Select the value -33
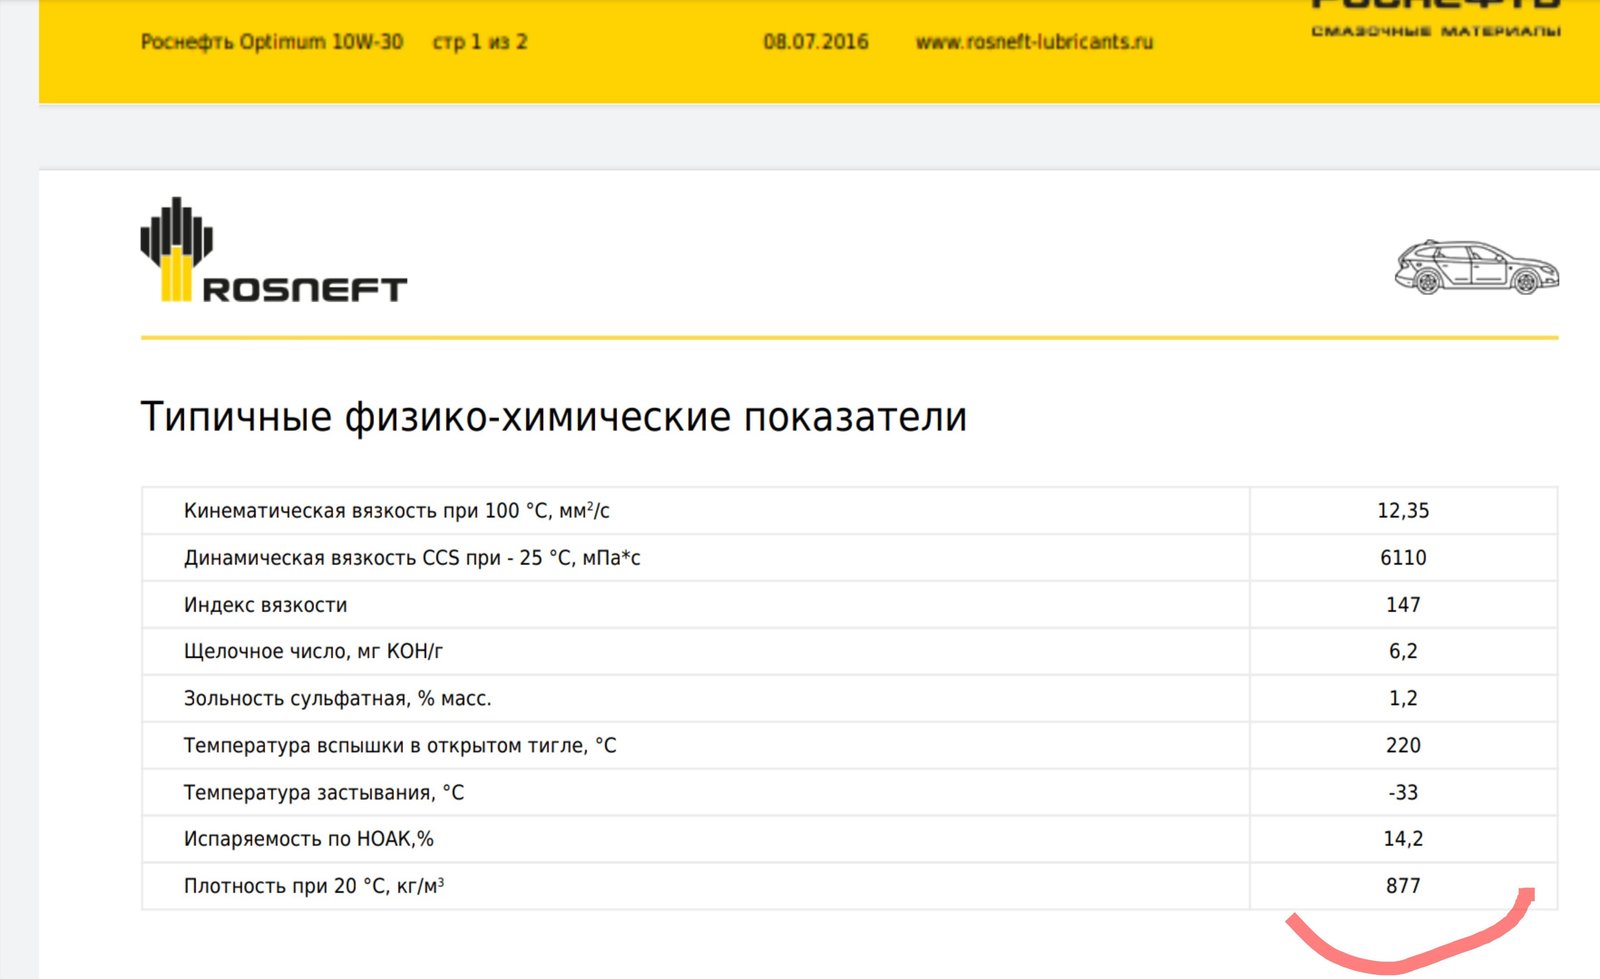1600x979 pixels. pyautogui.click(x=1403, y=792)
